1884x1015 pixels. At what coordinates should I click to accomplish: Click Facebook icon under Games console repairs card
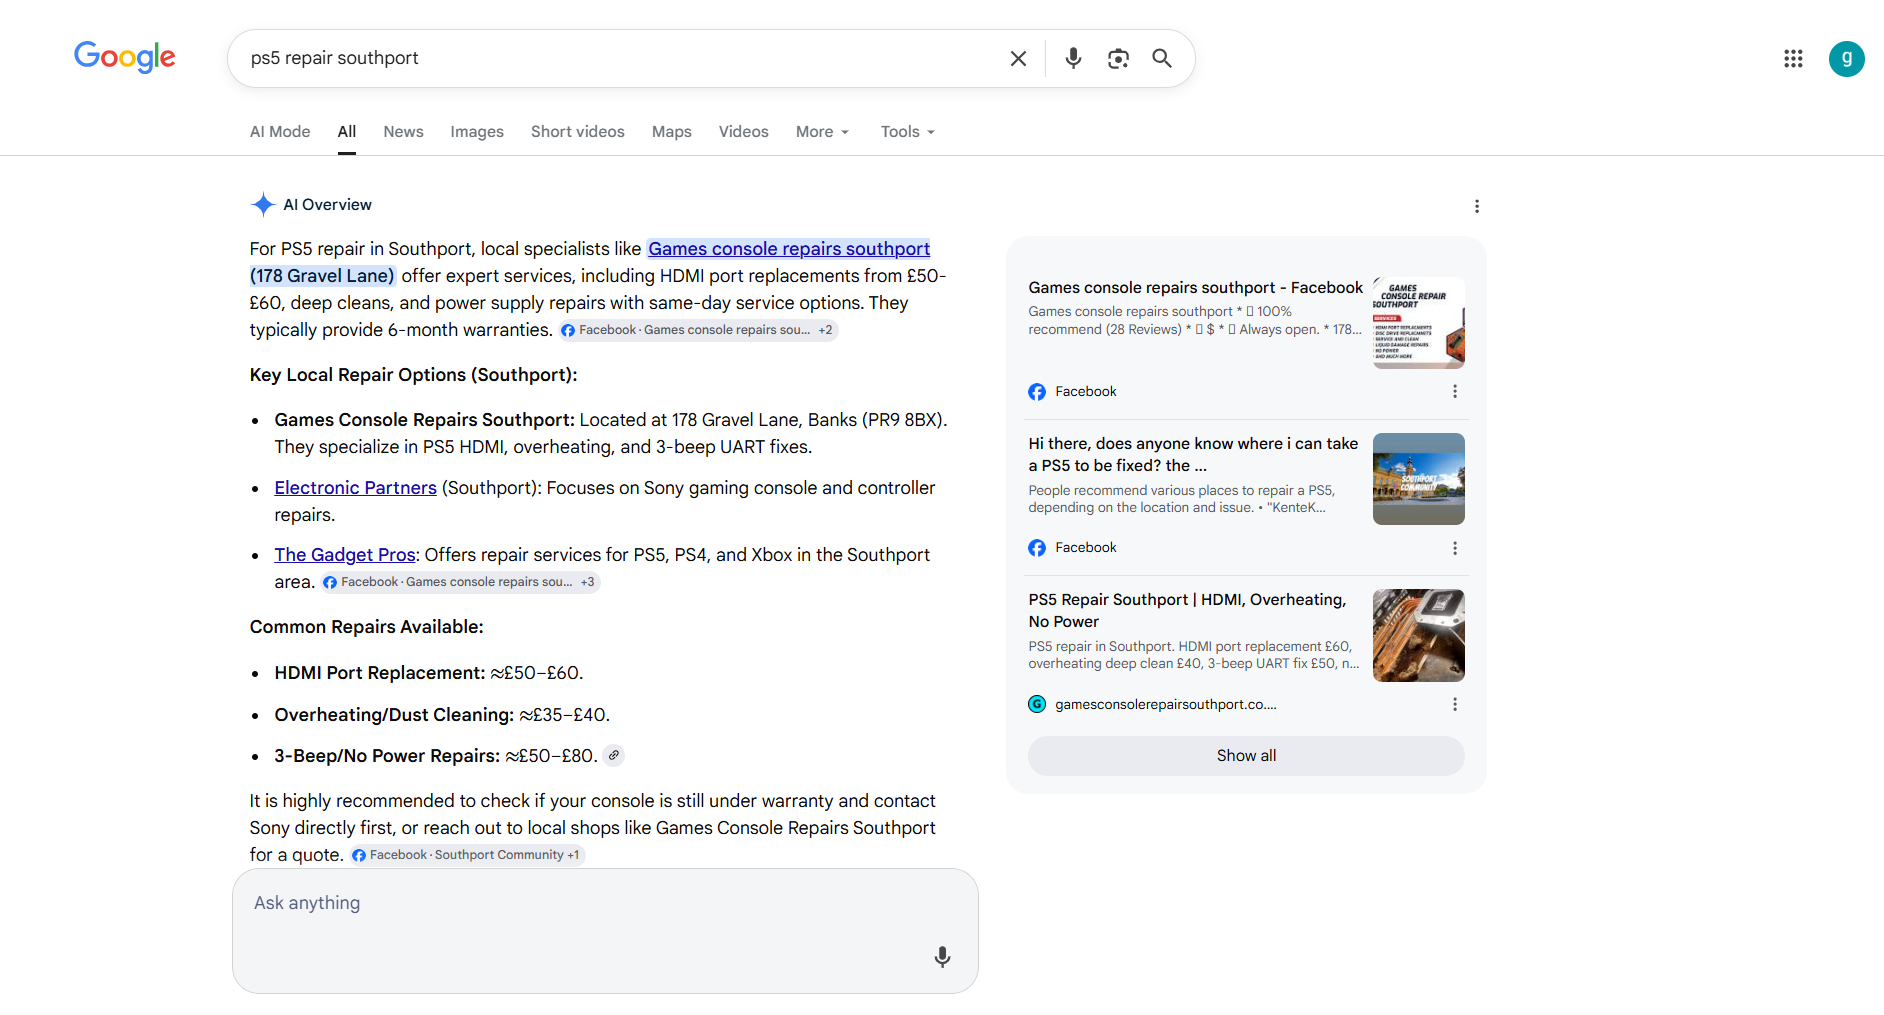(1037, 392)
